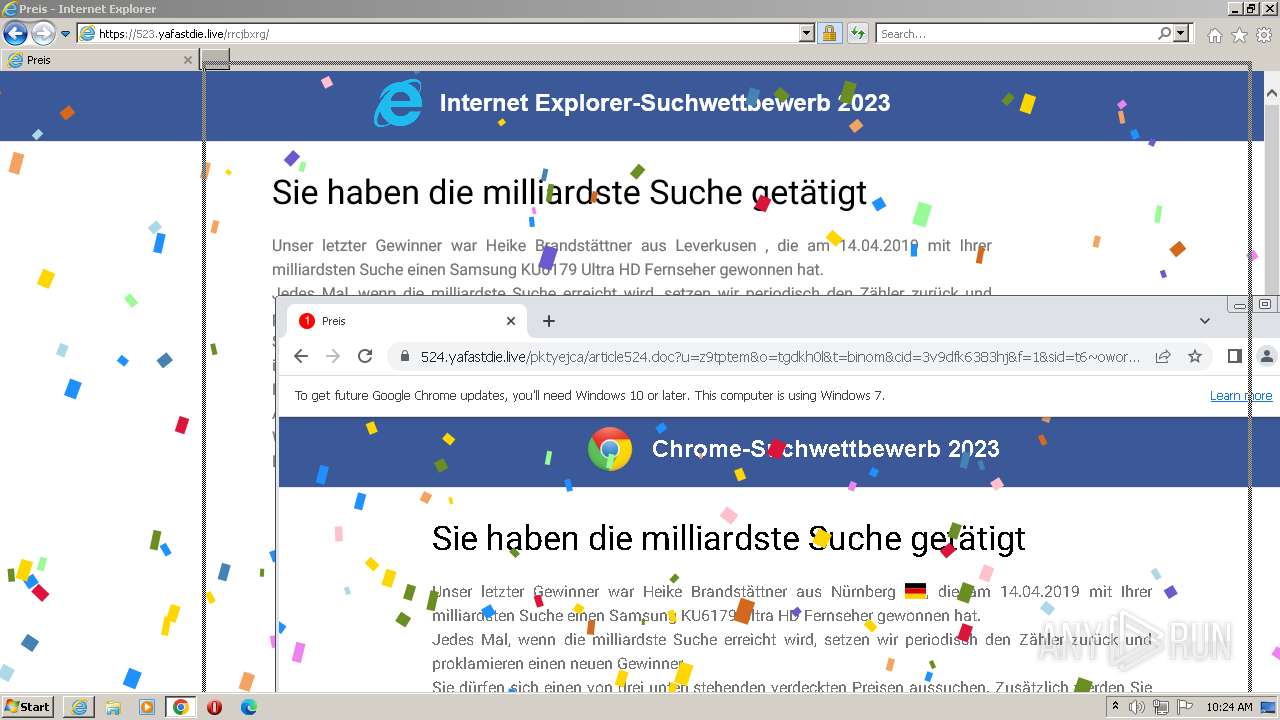The height and width of the screenshot is (720, 1280).
Task: Open the volume control in system tray
Action: 1137,707
